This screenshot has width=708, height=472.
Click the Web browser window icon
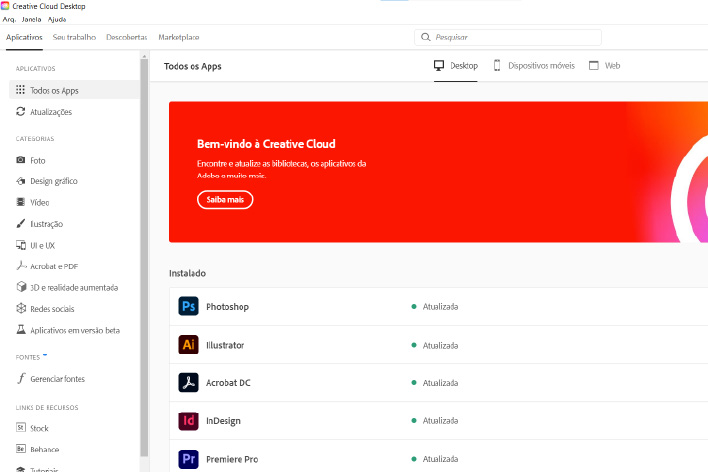click(x=594, y=65)
